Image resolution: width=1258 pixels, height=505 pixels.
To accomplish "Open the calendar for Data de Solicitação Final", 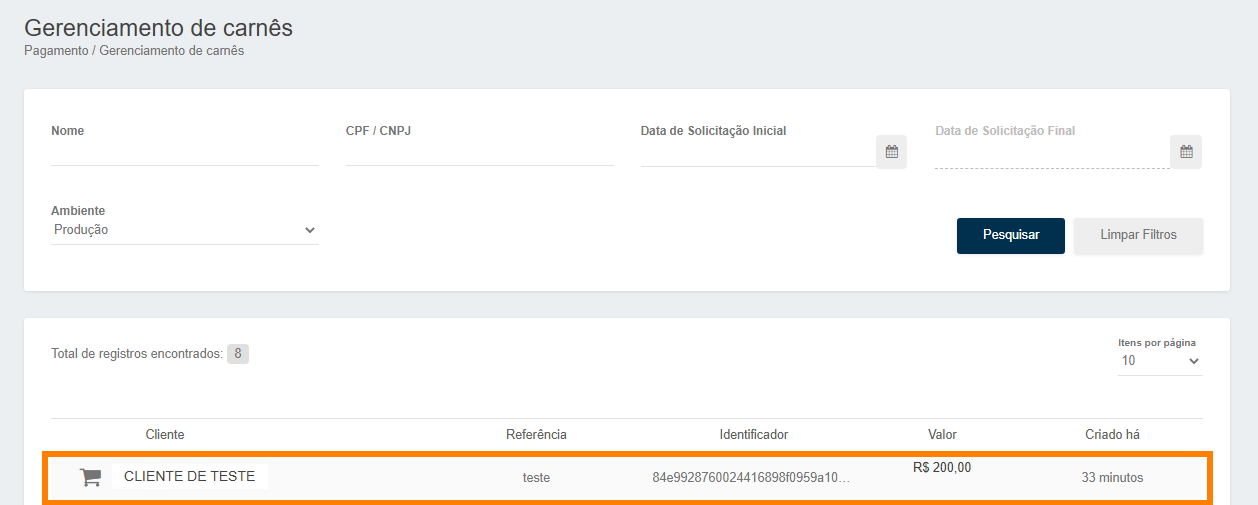I will click(1185, 152).
